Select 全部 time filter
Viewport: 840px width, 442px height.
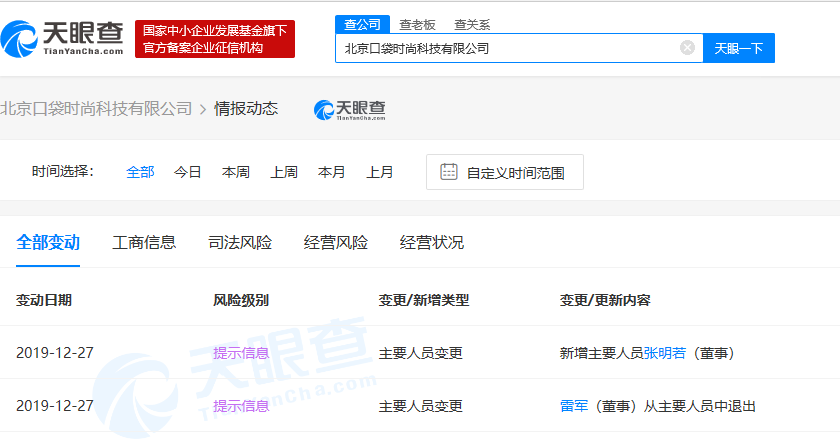tap(140, 172)
